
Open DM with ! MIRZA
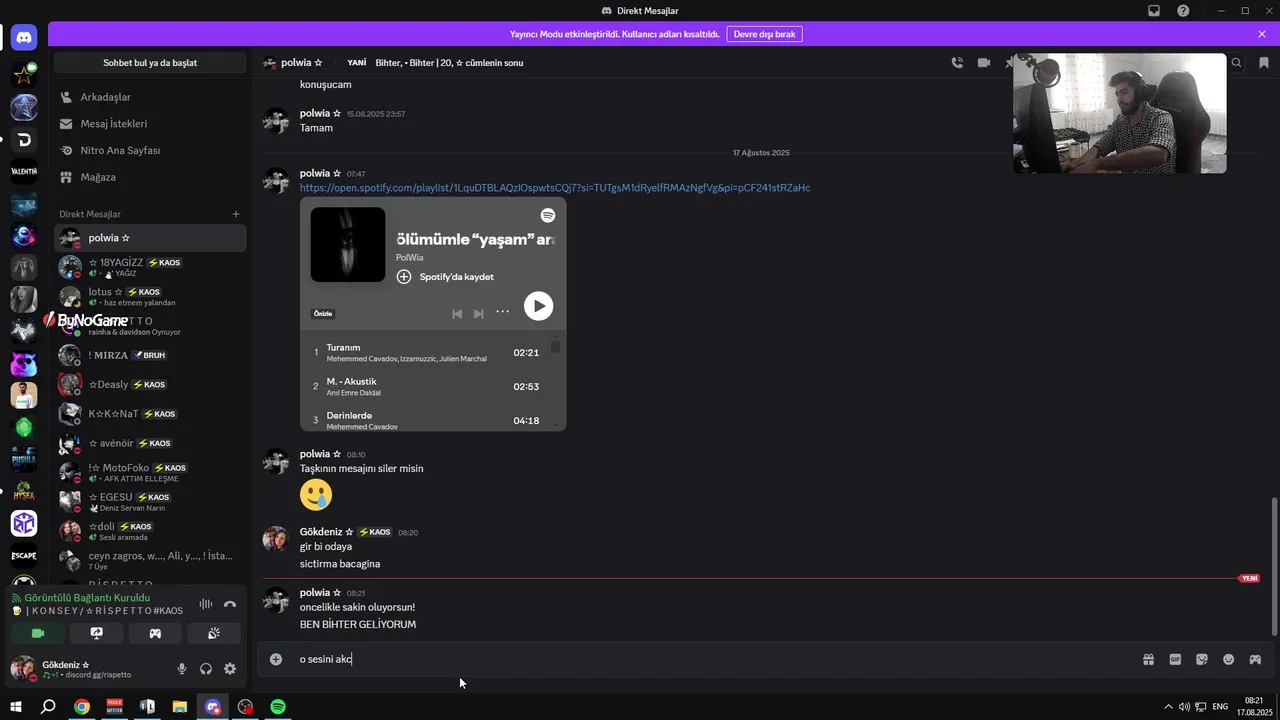150,355
